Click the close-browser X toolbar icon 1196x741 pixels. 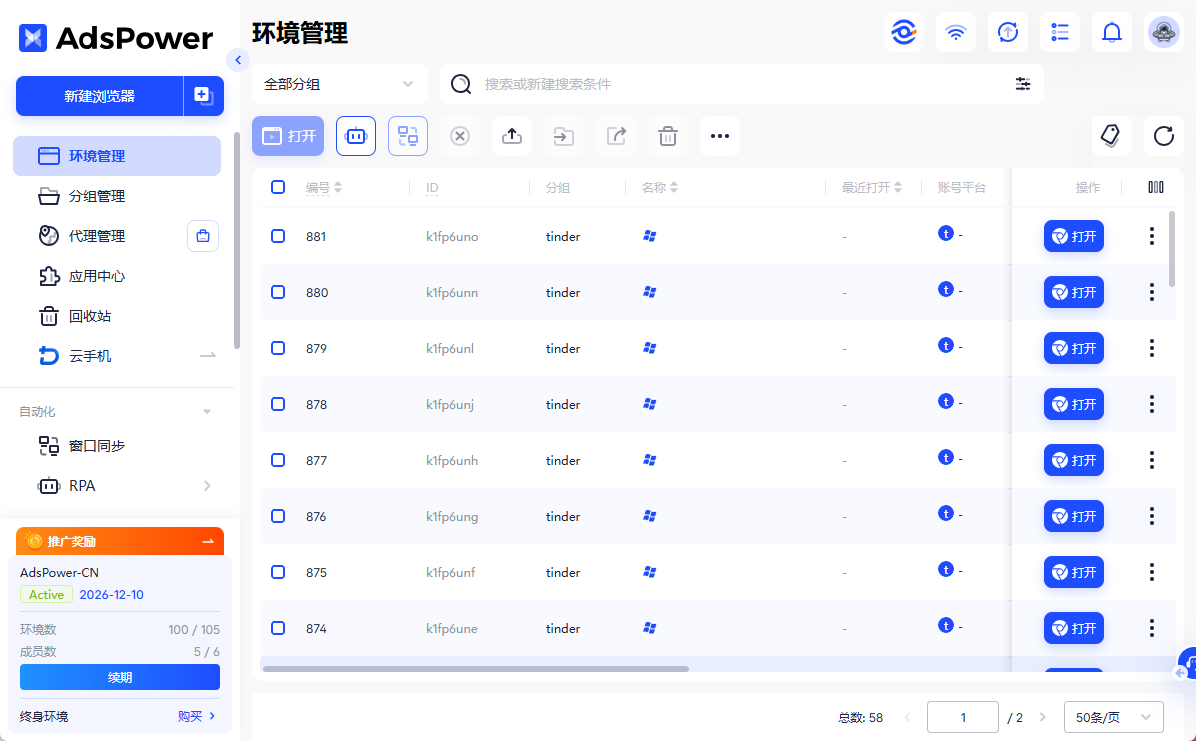[x=460, y=136]
